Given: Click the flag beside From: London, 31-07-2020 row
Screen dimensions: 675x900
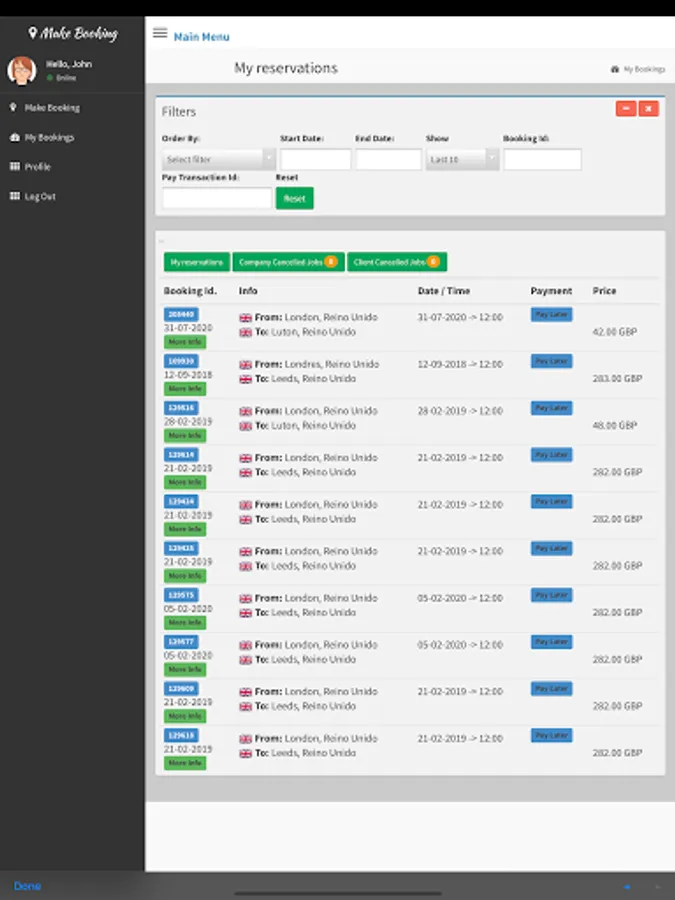Looking at the screenshot, I should click(246, 317).
